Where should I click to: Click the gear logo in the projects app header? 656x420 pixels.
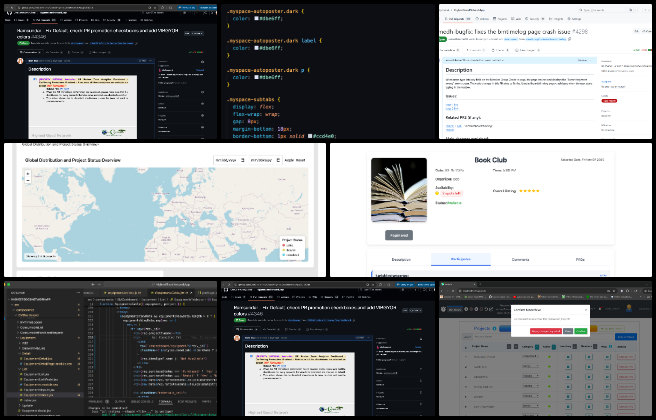click(x=444, y=309)
